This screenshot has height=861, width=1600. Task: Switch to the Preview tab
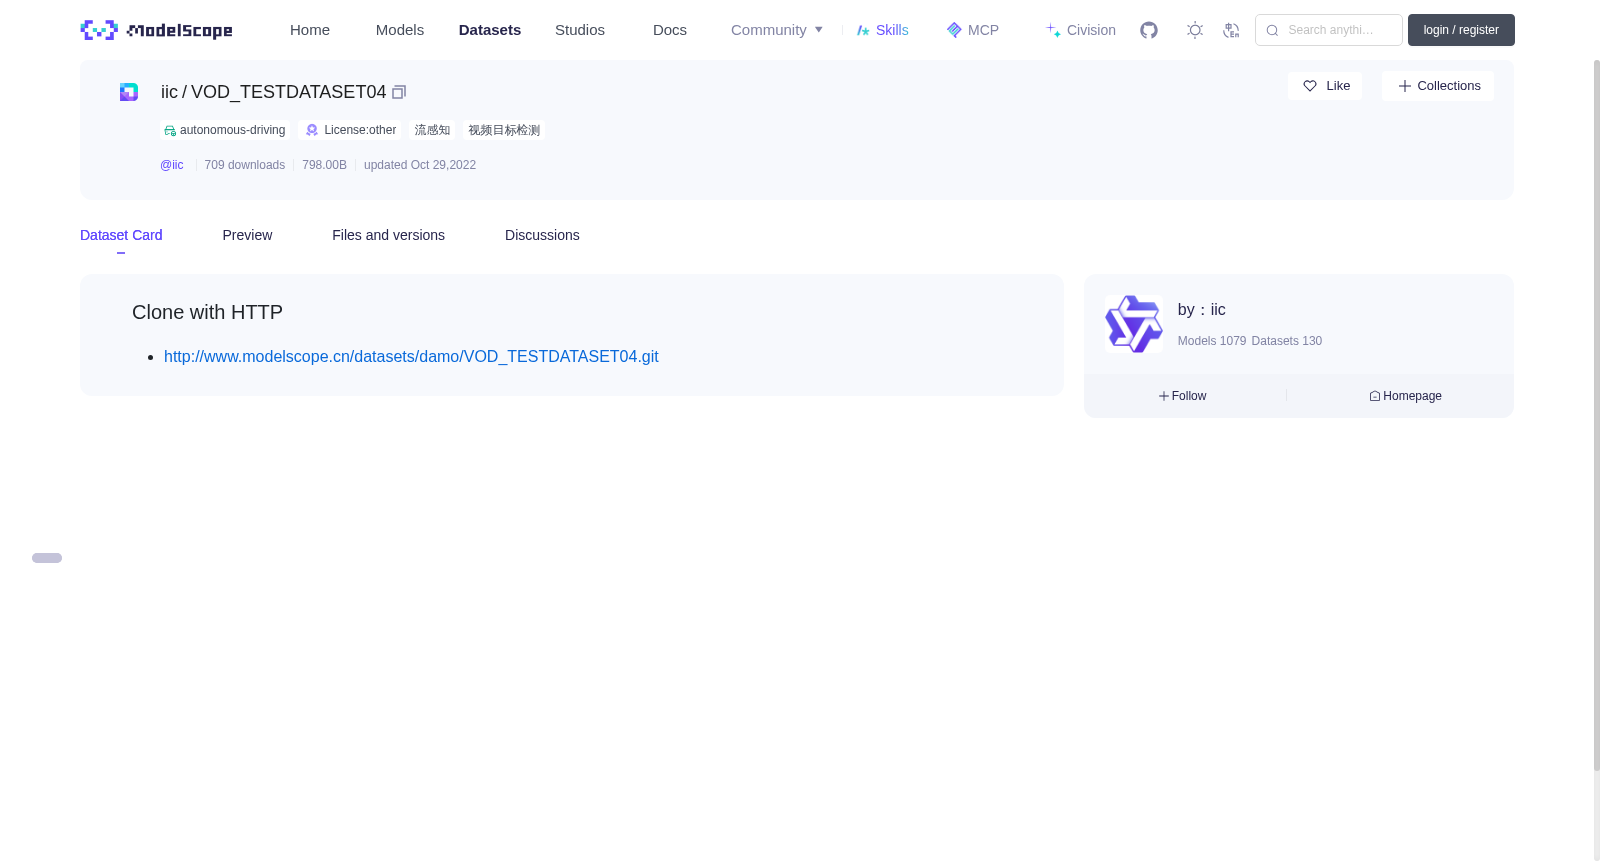pos(247,235)
